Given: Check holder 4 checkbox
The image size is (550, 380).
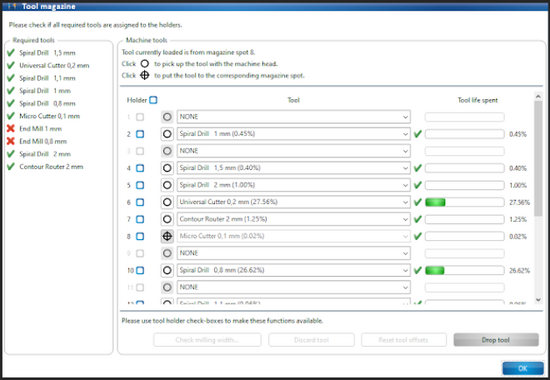Looking at the screenshot, I should [x=140, y=168].
